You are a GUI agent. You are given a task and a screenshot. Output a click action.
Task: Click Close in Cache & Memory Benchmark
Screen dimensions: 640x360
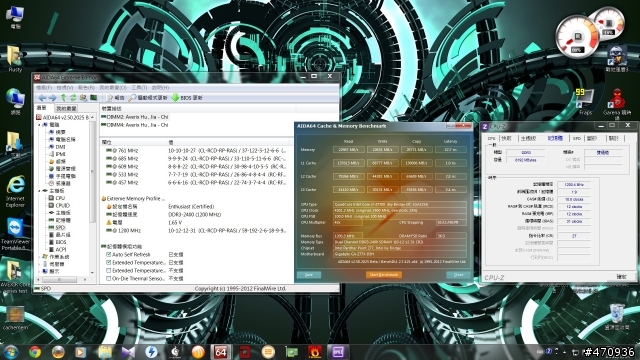click(458, 275)
